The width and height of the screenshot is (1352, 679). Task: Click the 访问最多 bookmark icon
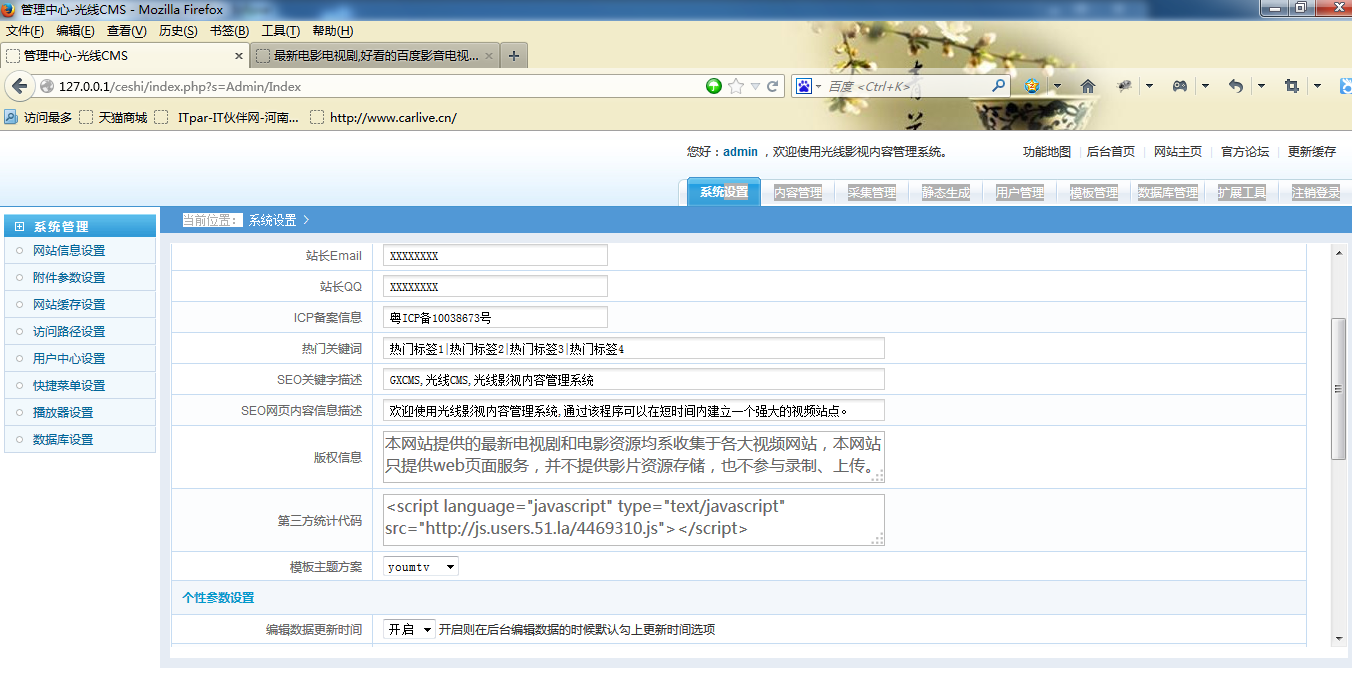click(12, 117)
